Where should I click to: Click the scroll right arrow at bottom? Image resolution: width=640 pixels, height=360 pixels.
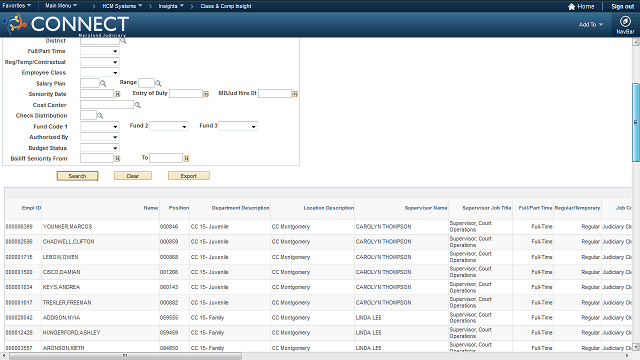click(628, 356)
